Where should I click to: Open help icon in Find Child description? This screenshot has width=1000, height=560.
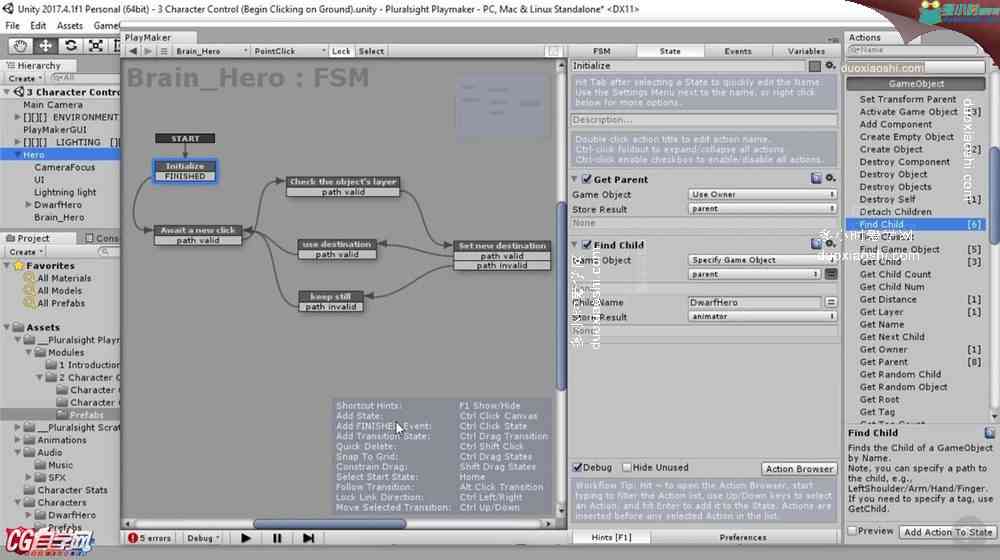point(989,433)
